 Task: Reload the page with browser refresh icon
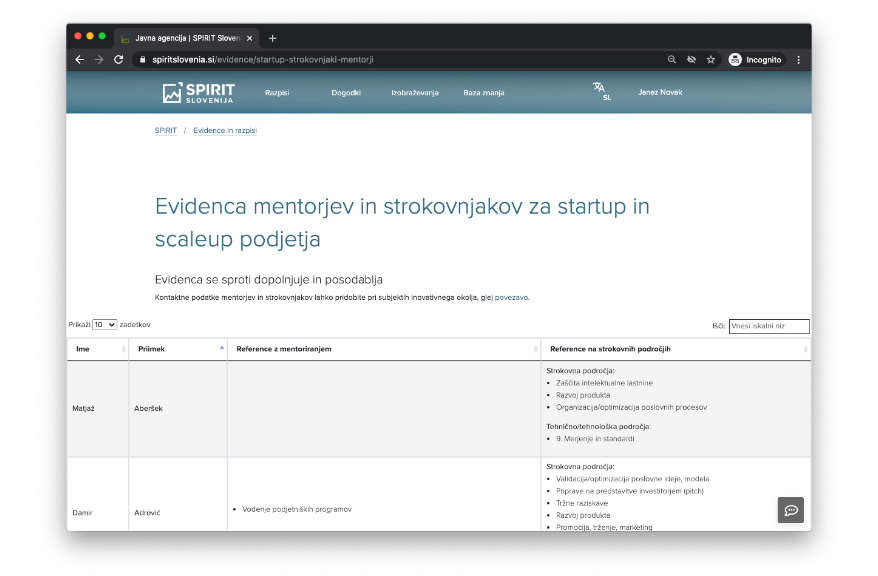pos(119,60)
